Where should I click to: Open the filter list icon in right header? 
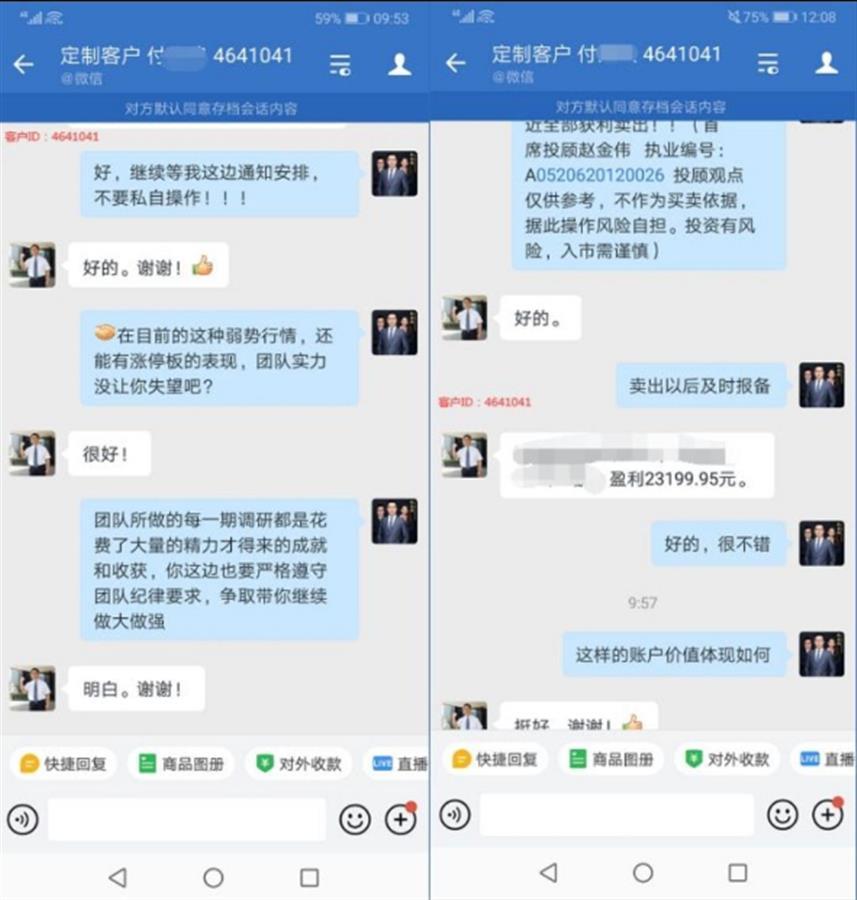click(x=768, y=63)
